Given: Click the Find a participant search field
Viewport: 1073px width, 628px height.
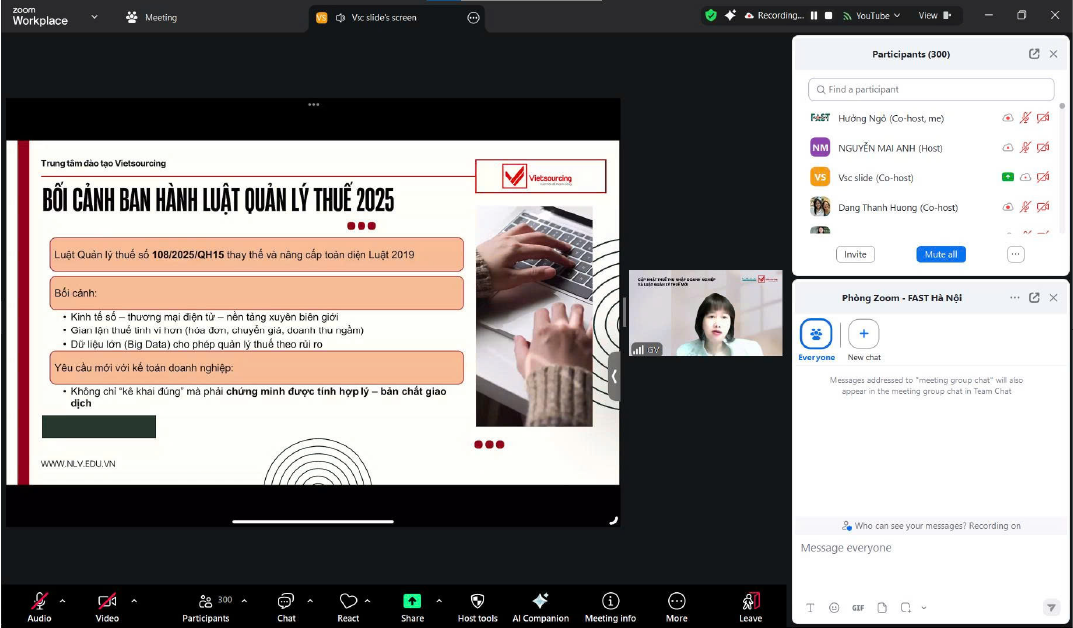Looking at the screenshot, I should (932, 89).
